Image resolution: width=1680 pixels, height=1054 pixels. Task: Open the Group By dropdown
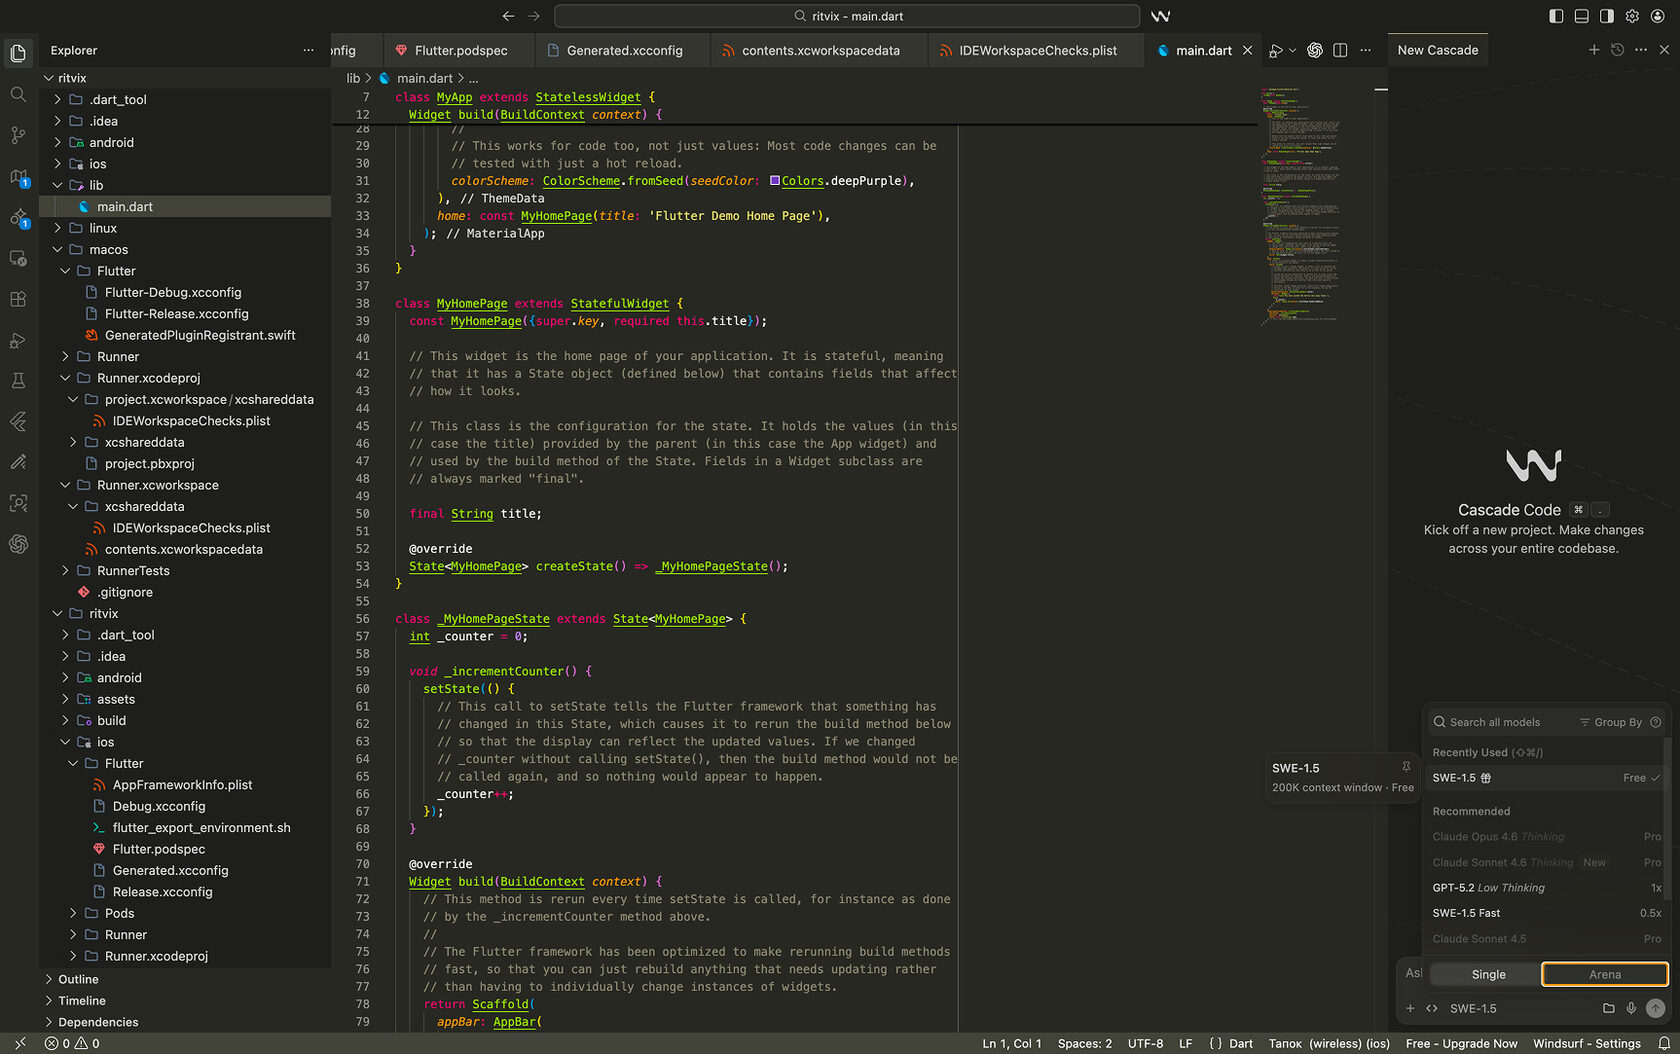pyautogui.click(x=1610, y=722)
